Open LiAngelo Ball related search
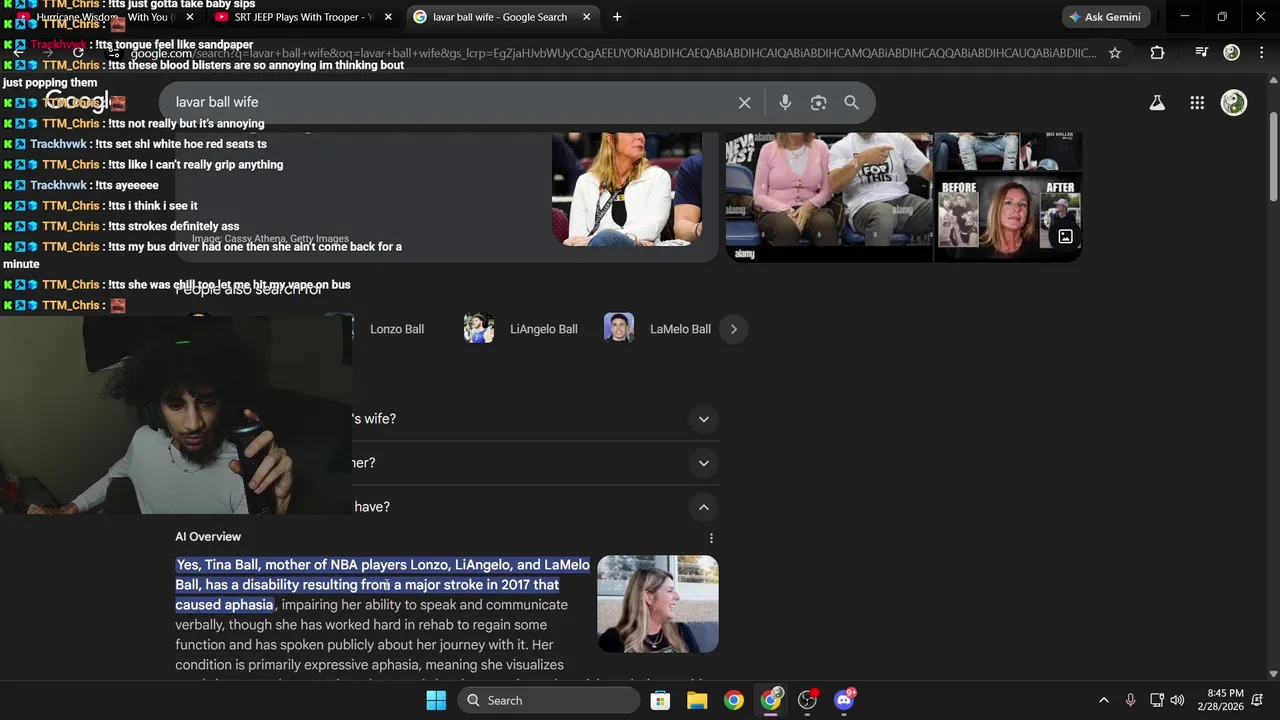This screenshot has width=1280, height=720. coord(521,329)
